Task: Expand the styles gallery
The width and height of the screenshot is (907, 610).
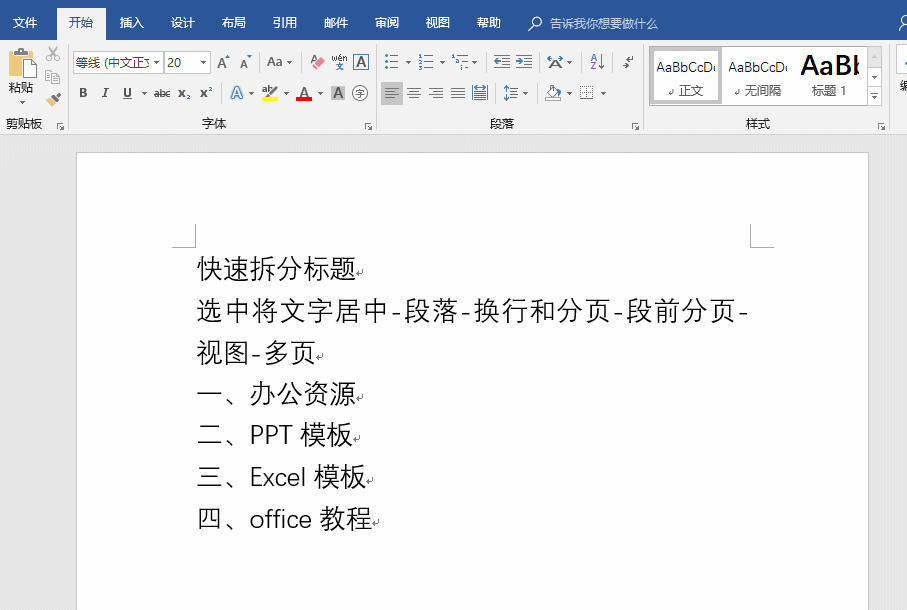Action: (x=875, y=97)
